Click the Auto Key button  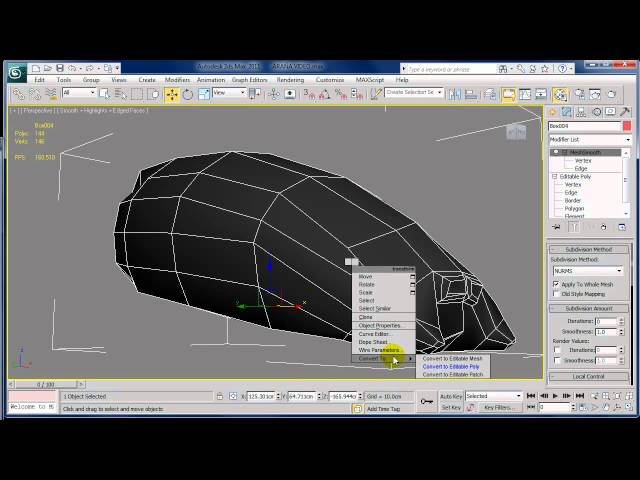(x=451, y=396)
